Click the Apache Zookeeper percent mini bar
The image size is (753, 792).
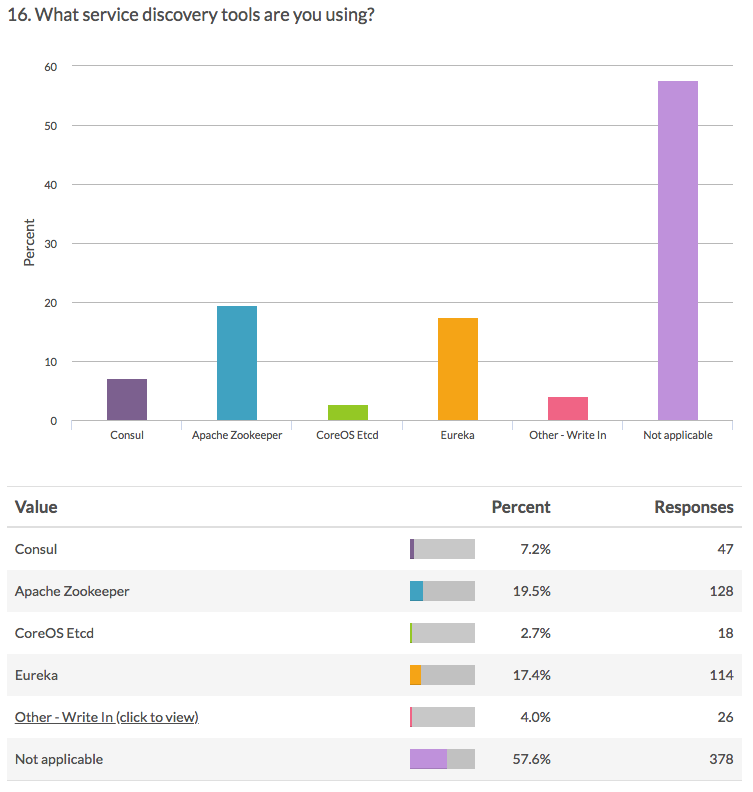(x=442, y=591)
